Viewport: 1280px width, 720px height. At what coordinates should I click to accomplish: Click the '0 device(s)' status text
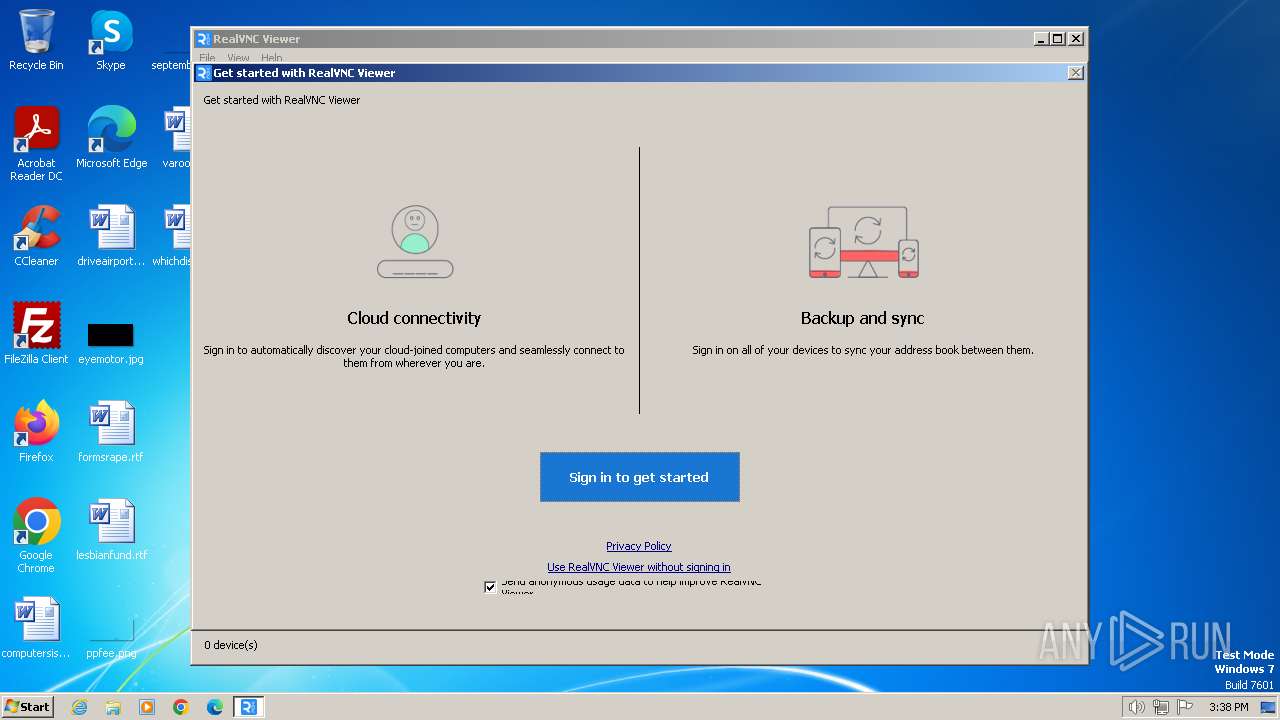(231, 645)
